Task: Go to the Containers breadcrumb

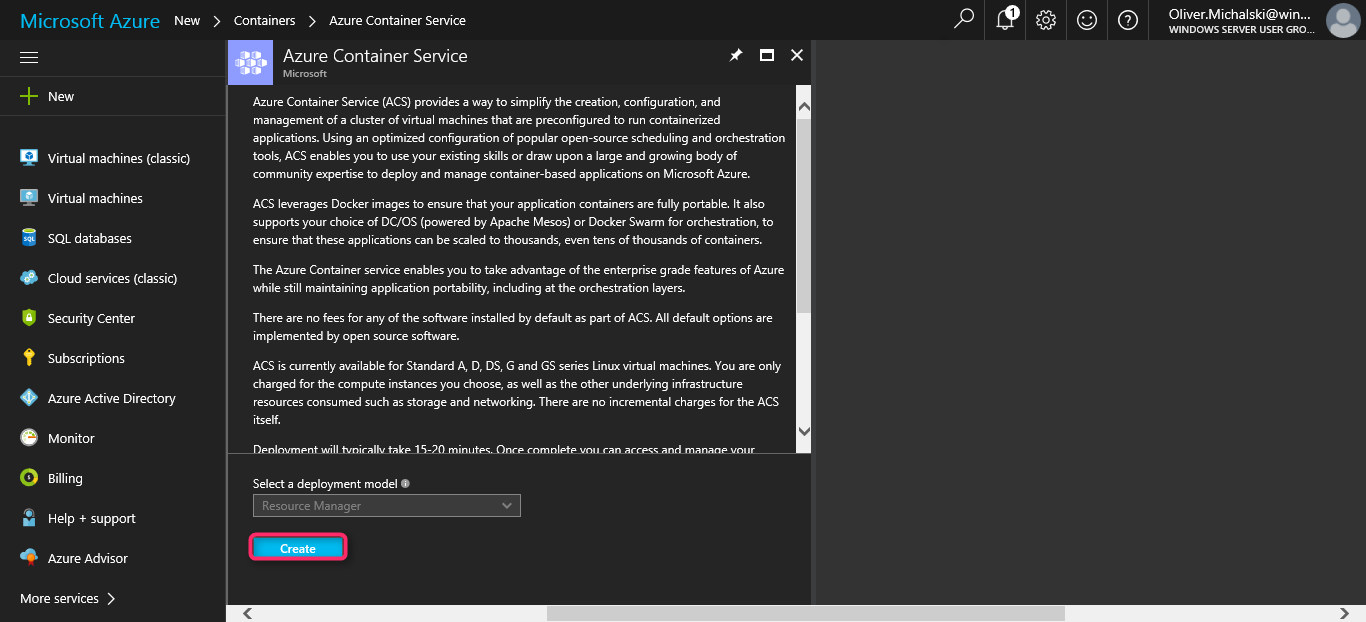Action: click(264, 20)
